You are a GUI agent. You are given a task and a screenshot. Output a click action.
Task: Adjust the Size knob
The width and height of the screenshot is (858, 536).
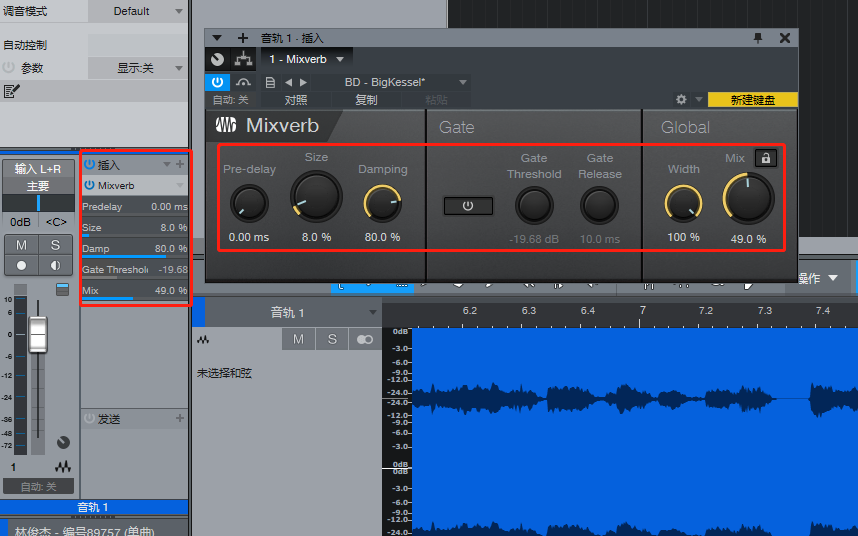316,196
